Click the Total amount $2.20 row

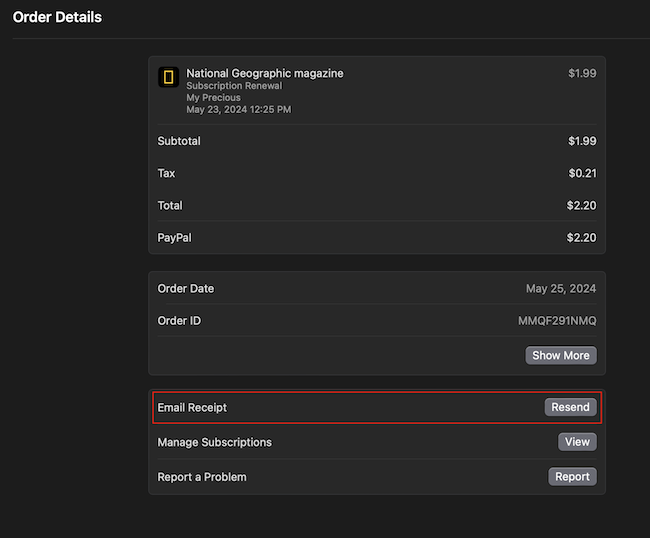[x=582, y=206]
